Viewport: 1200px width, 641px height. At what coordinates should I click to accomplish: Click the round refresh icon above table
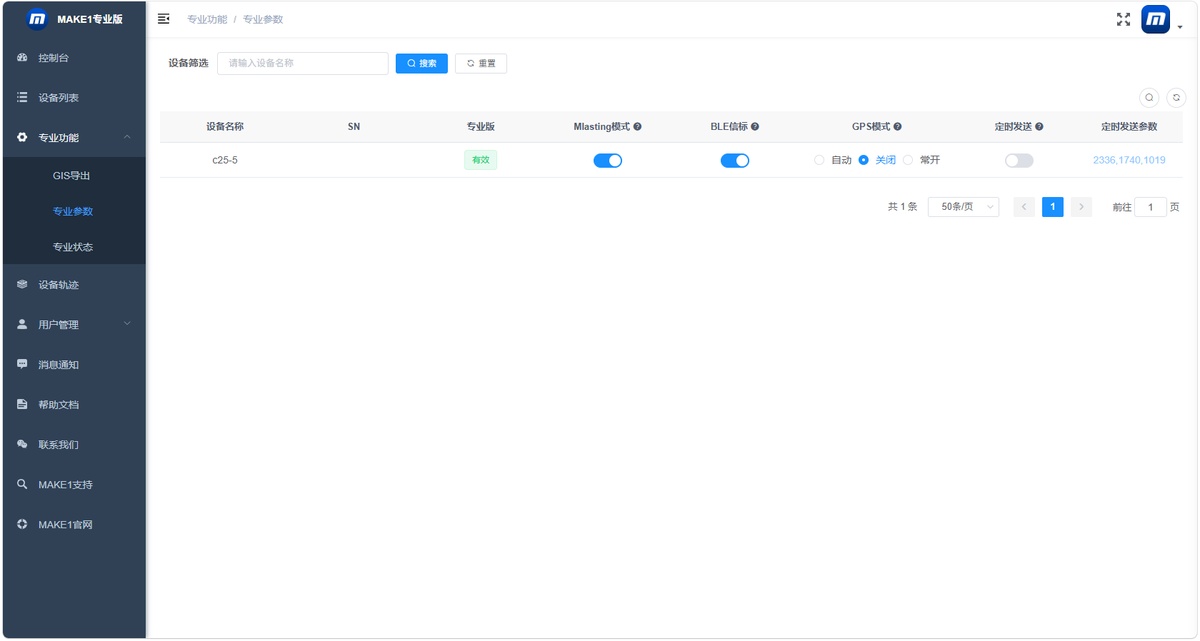pyautogui.click(x=1177, y=97)
